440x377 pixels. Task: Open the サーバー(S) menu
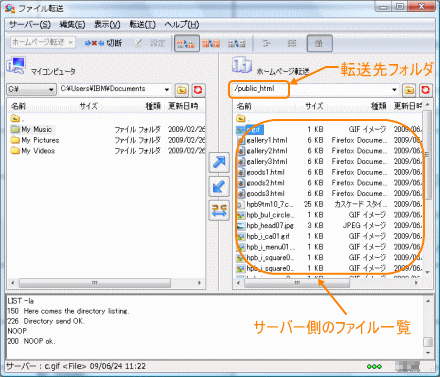point(30,24)
